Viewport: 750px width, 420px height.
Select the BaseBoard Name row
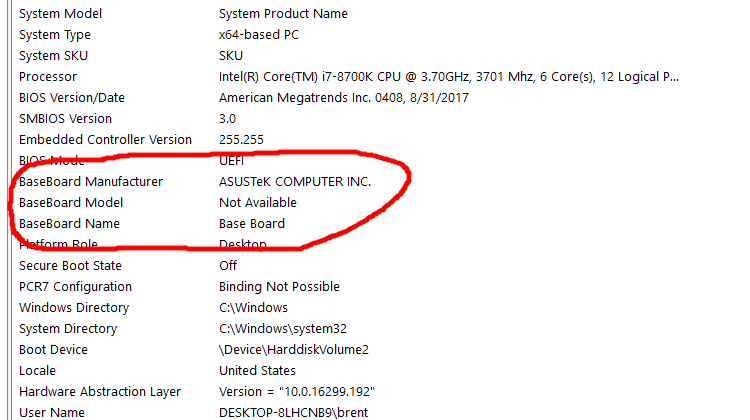(378, 224)
